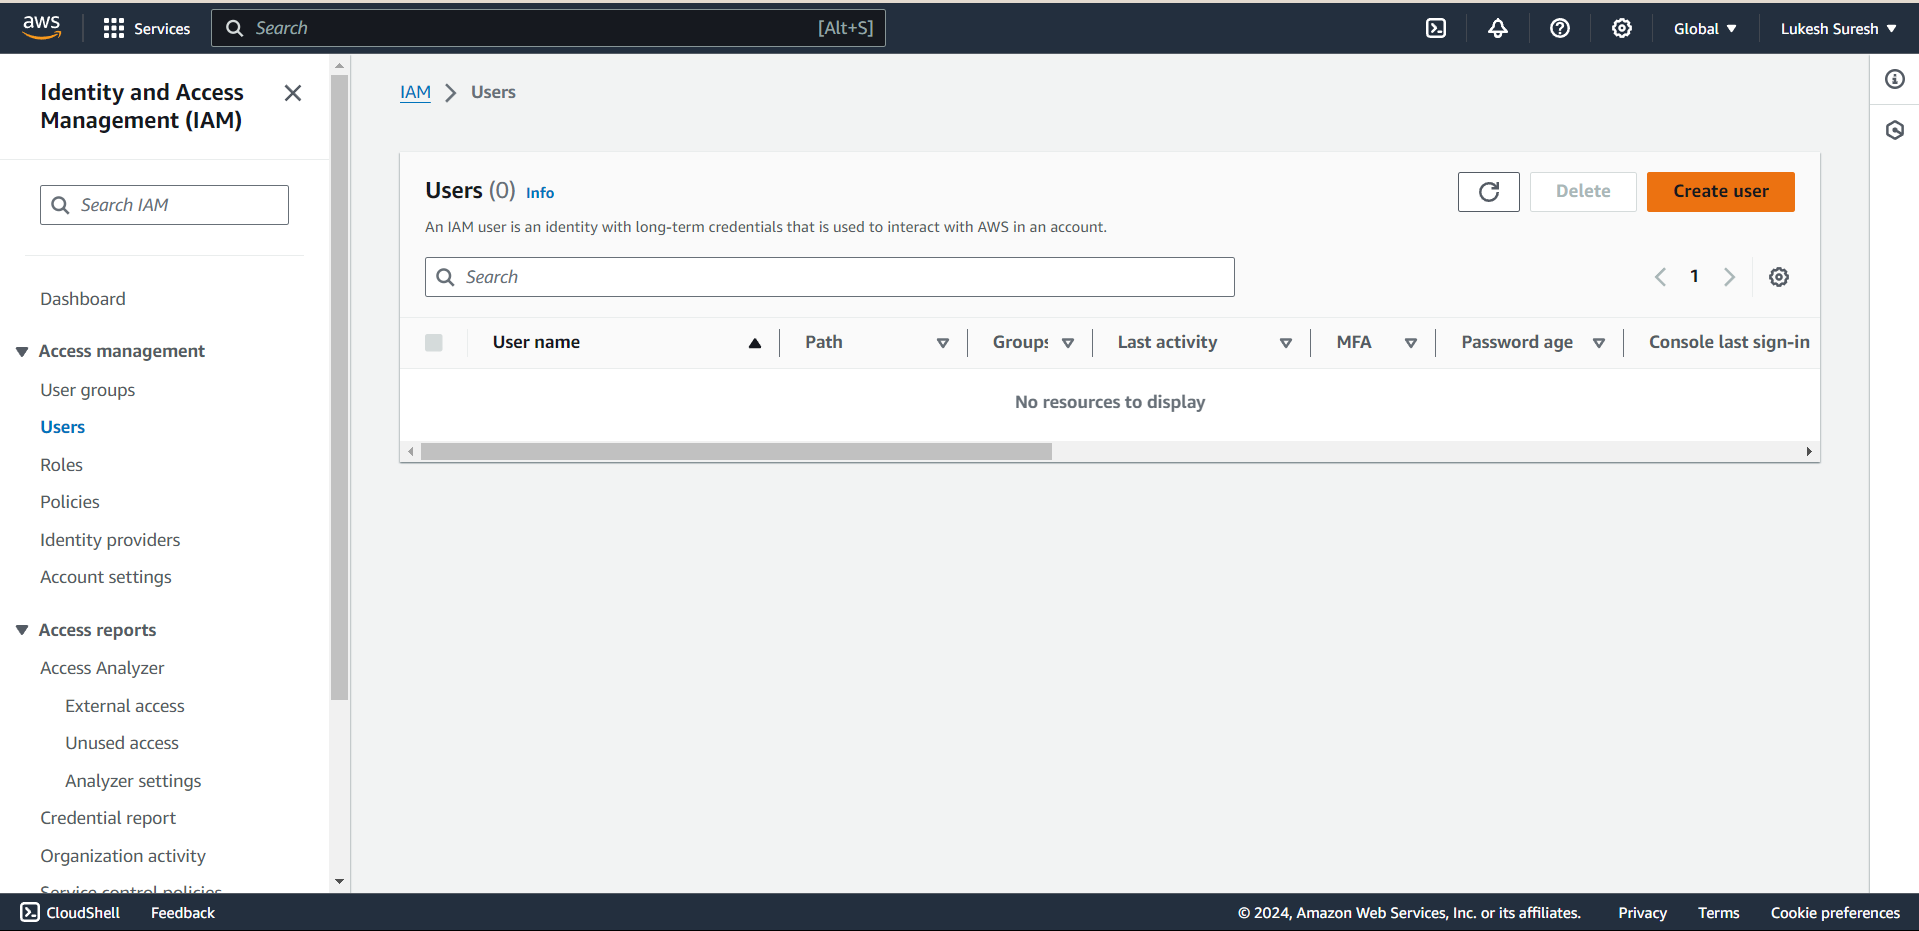Collapse the Access management section

pos(22,351)
